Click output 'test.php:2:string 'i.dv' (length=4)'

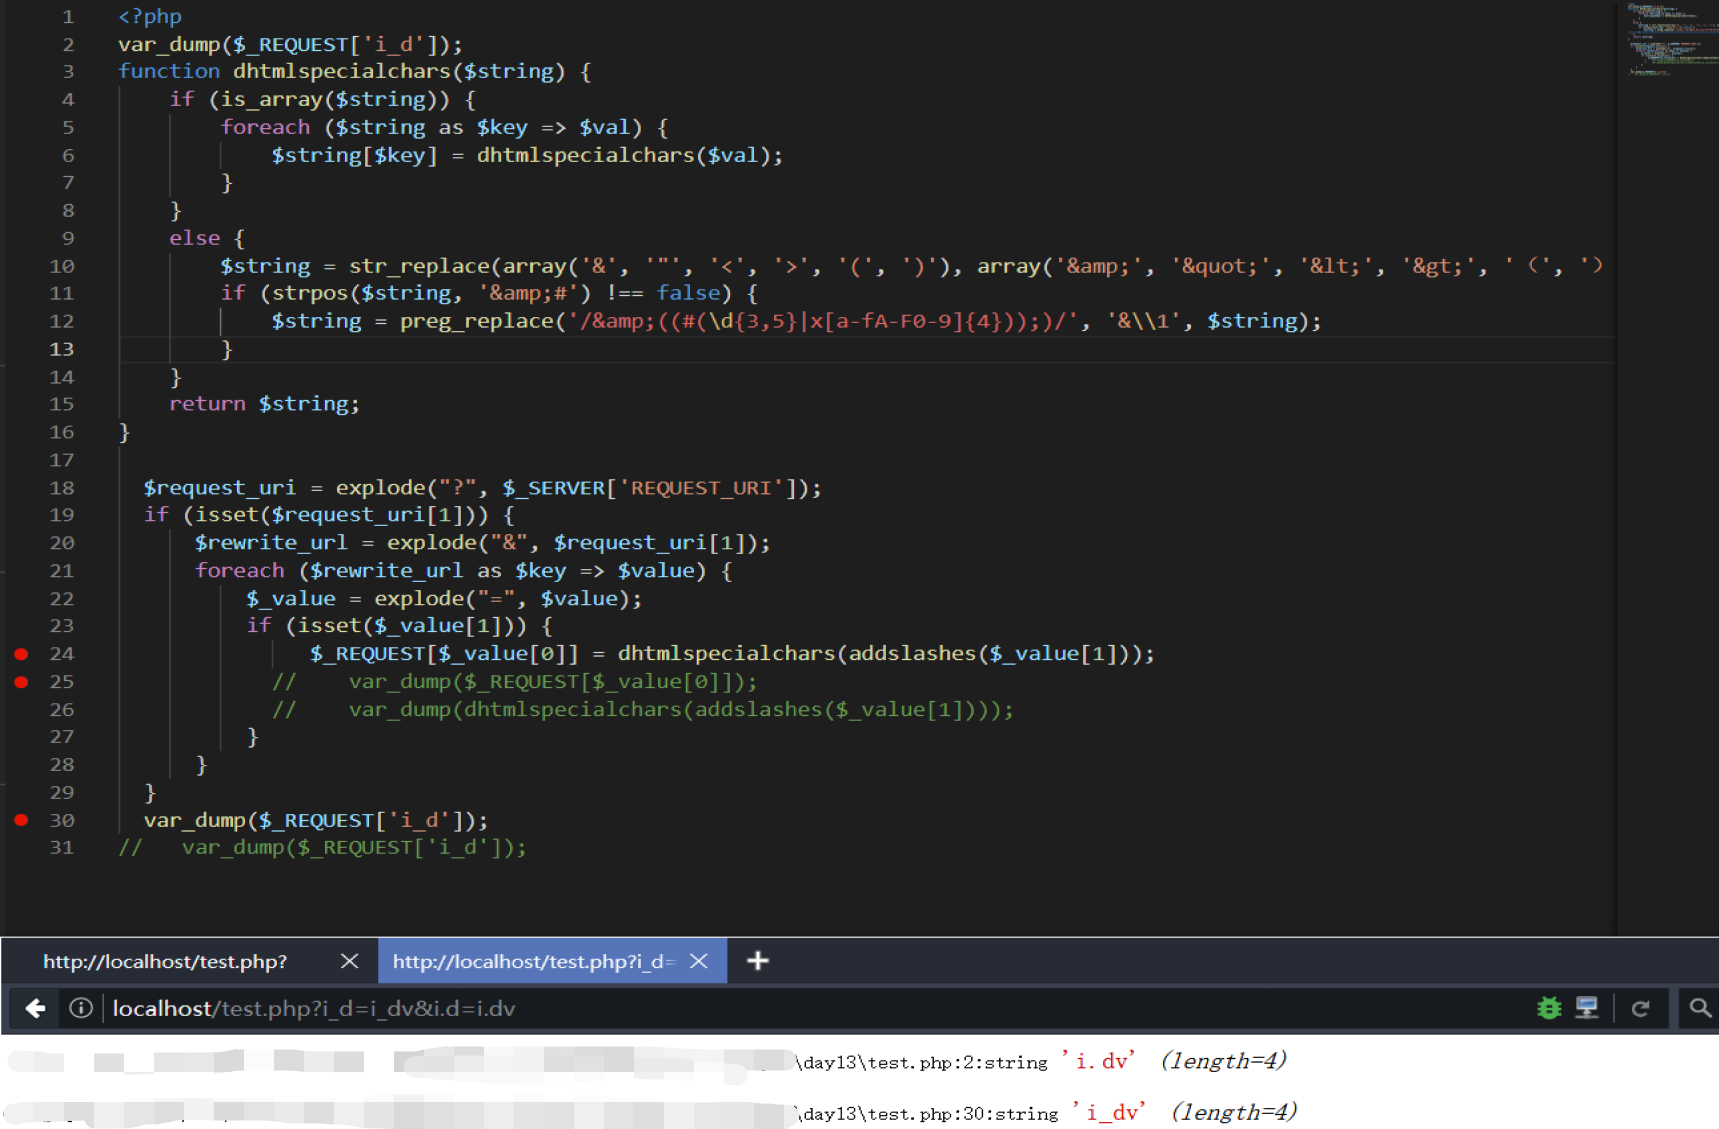tap(1042, 1061)
